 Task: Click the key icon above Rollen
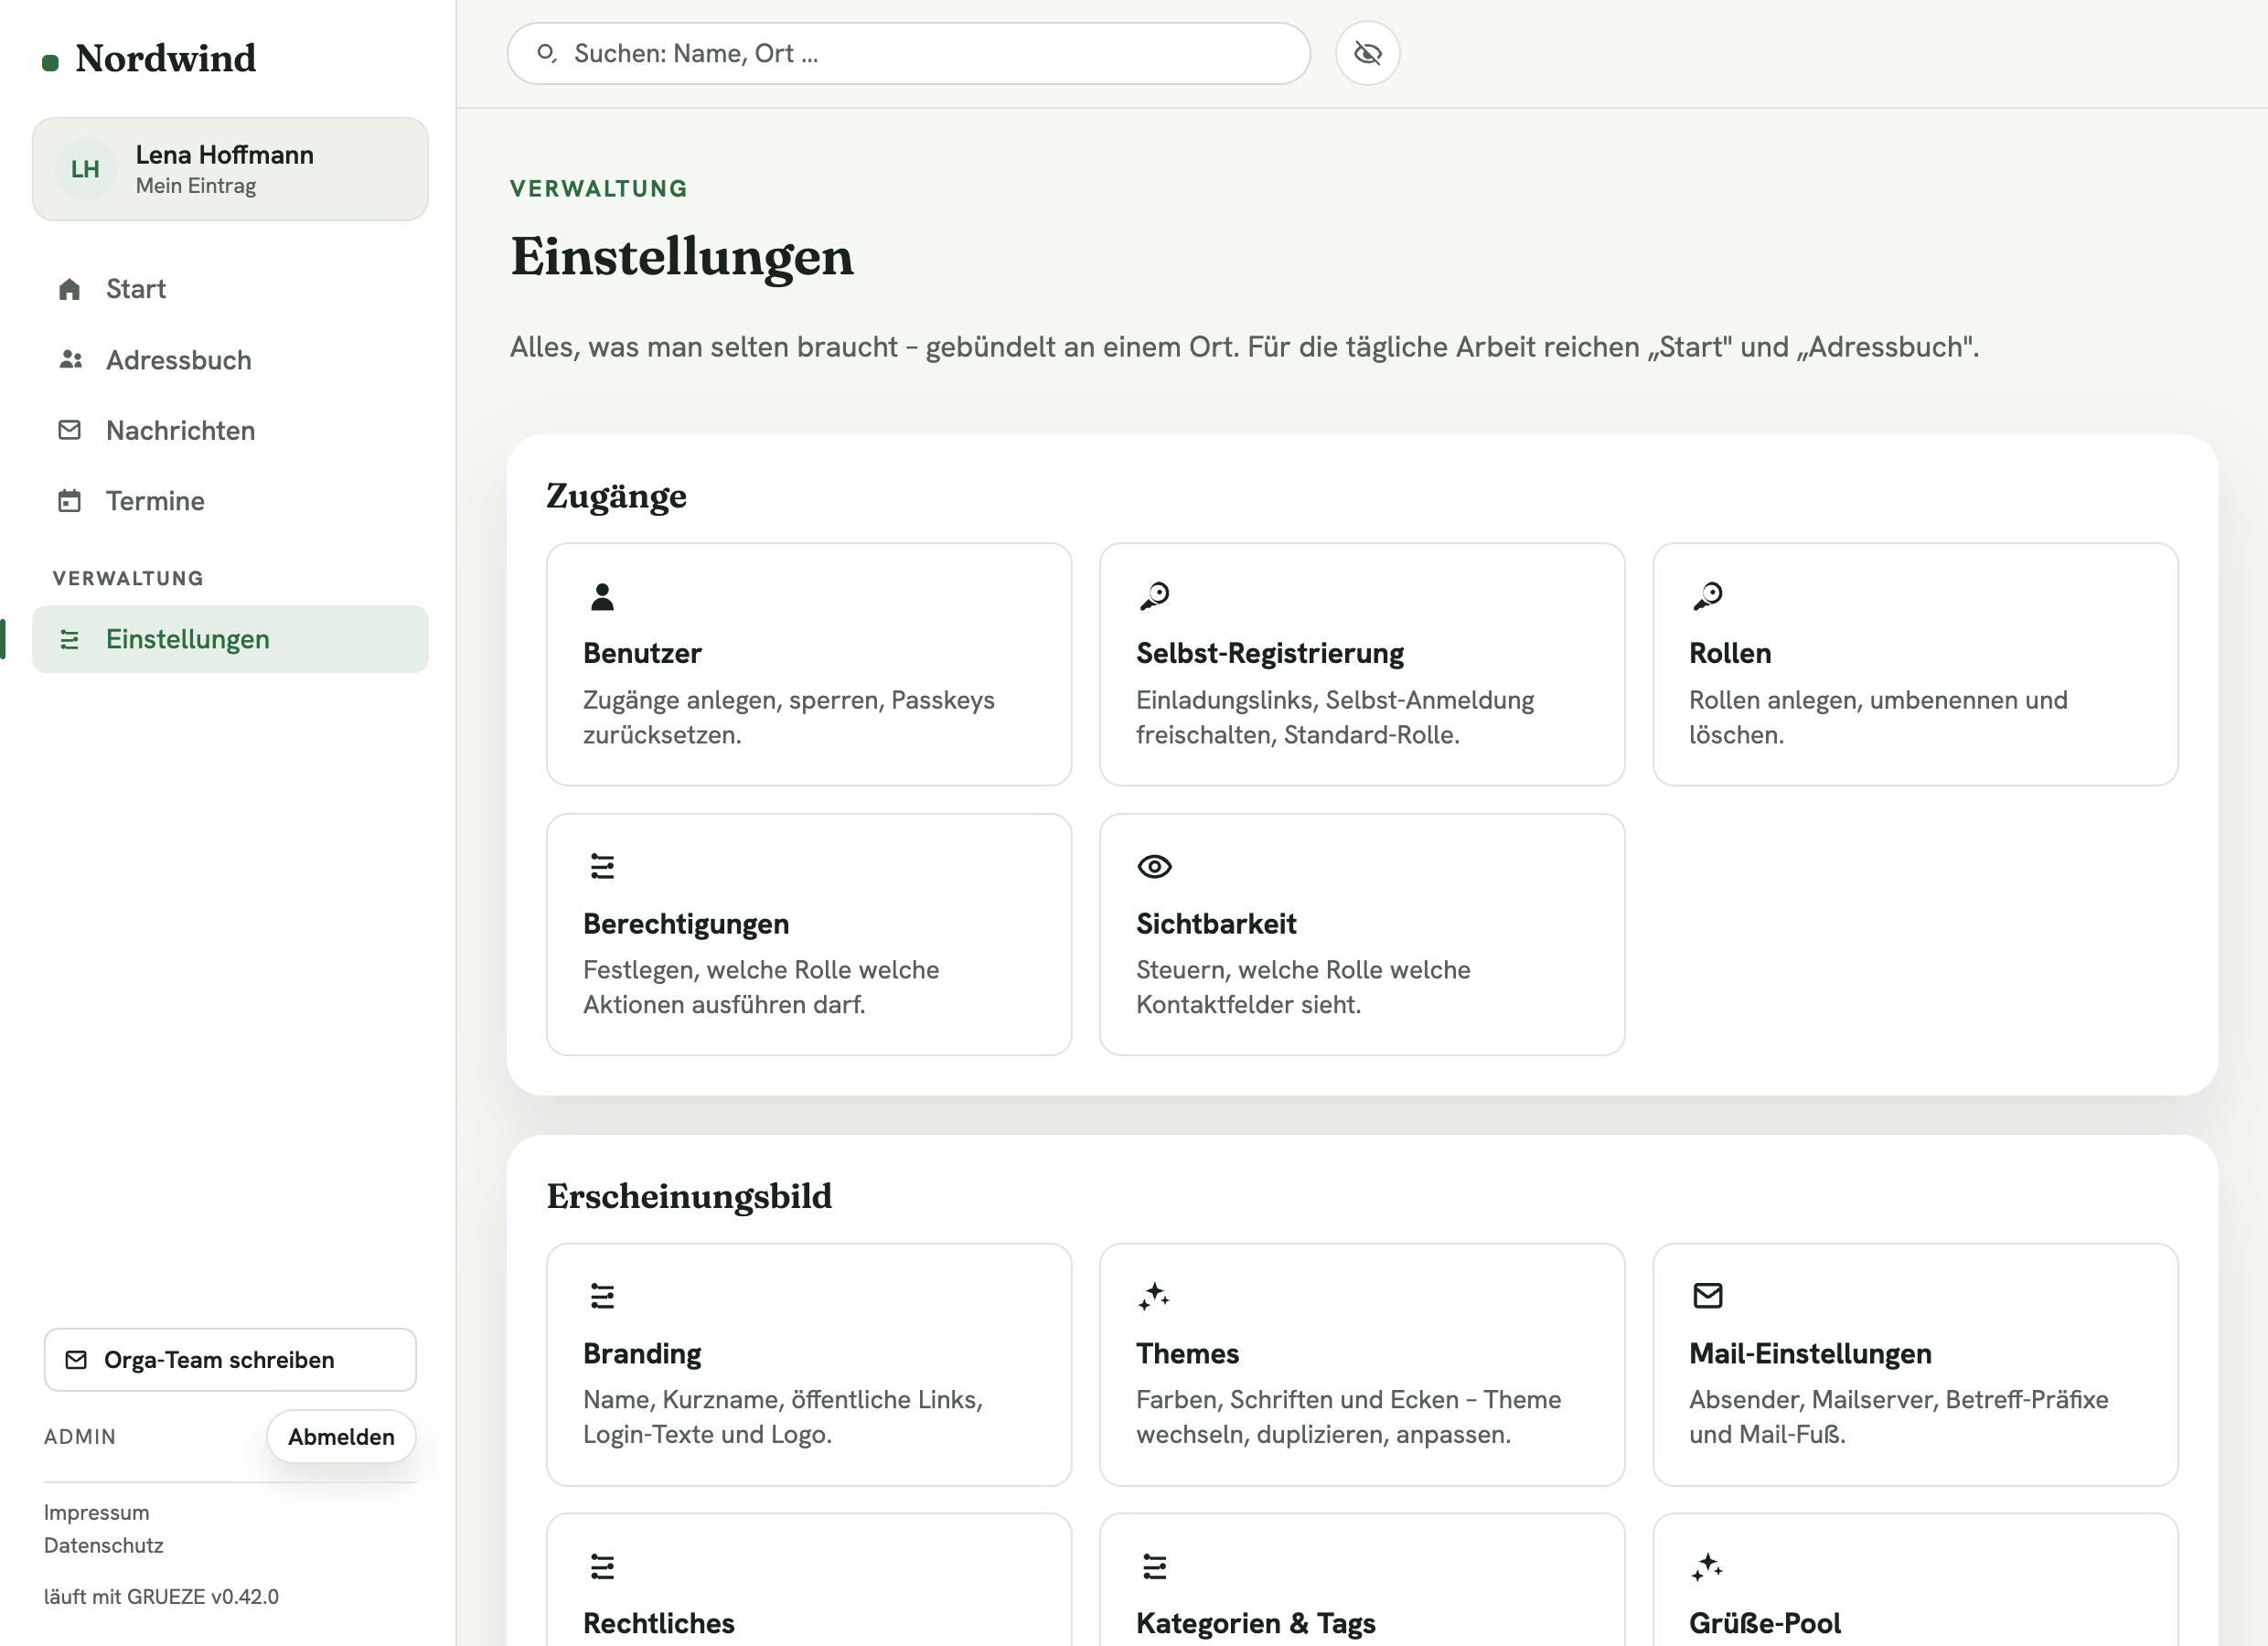(x=1707, y=596)
